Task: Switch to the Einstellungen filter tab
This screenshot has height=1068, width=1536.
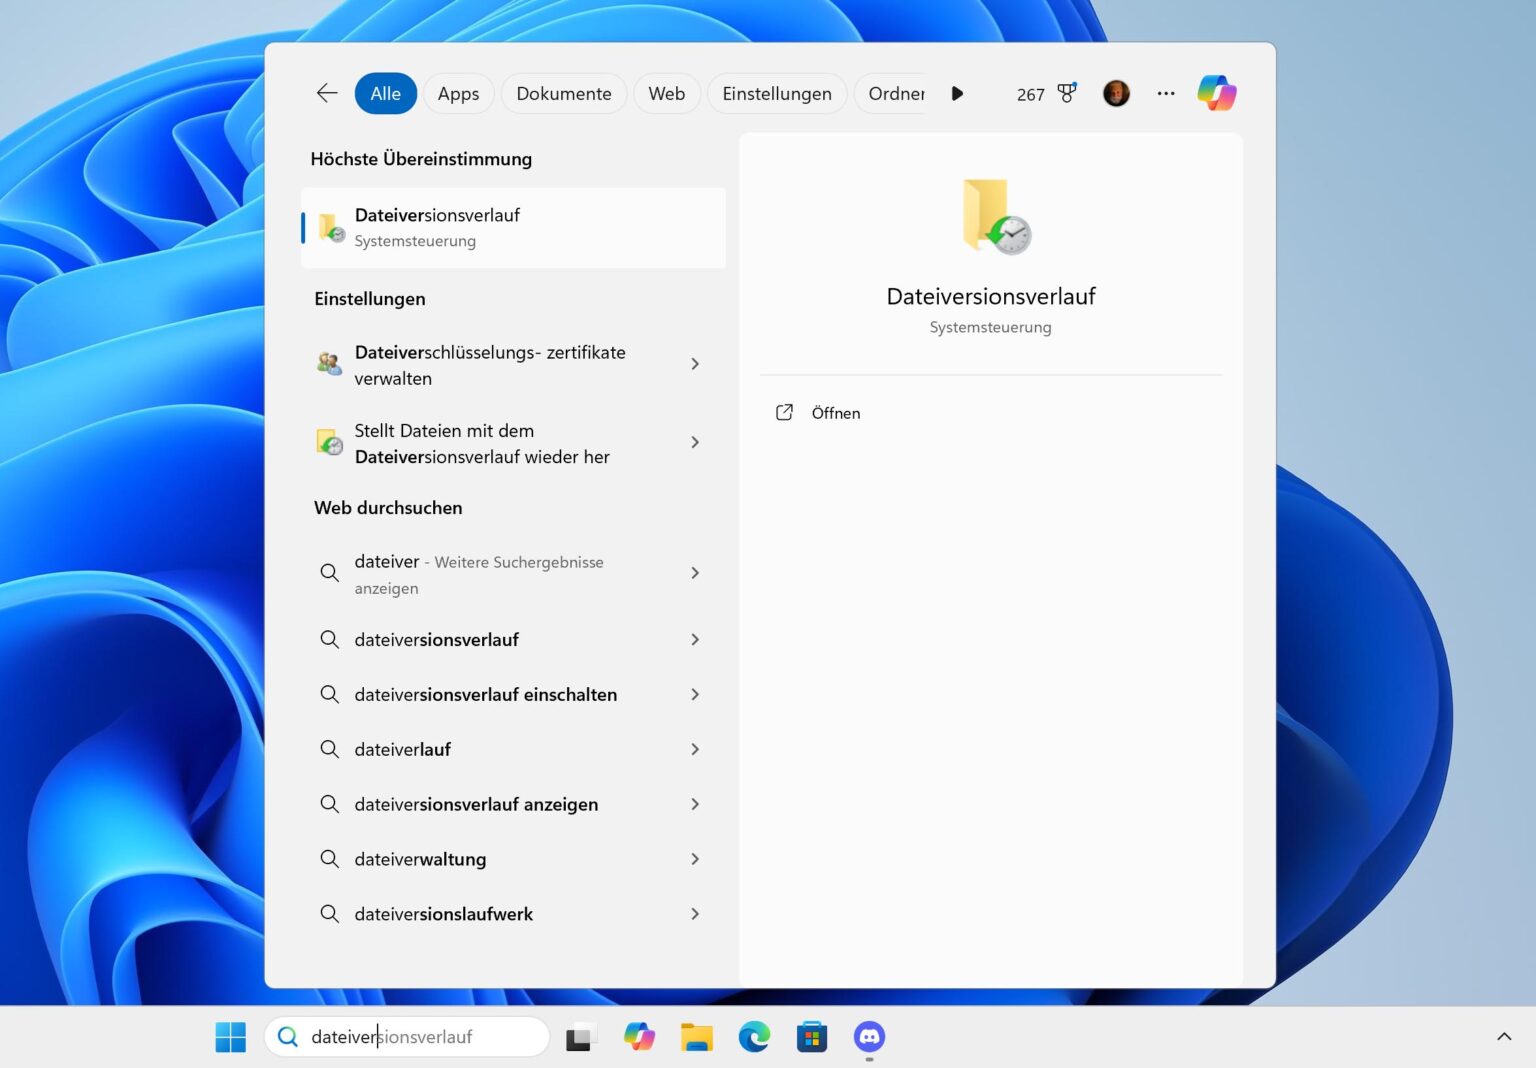Action: (776, 93)
